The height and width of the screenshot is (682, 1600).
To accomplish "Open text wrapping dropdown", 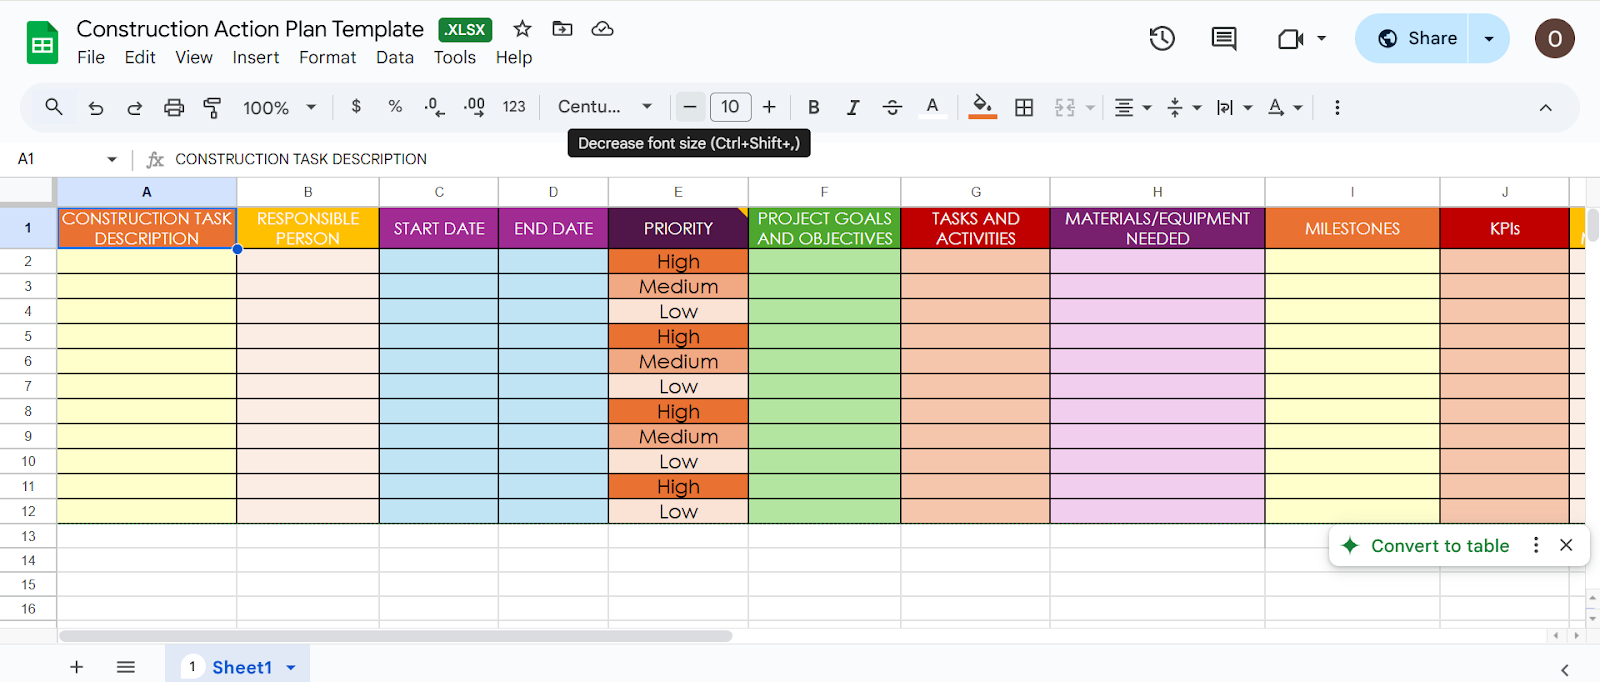I will (1234, 107).
